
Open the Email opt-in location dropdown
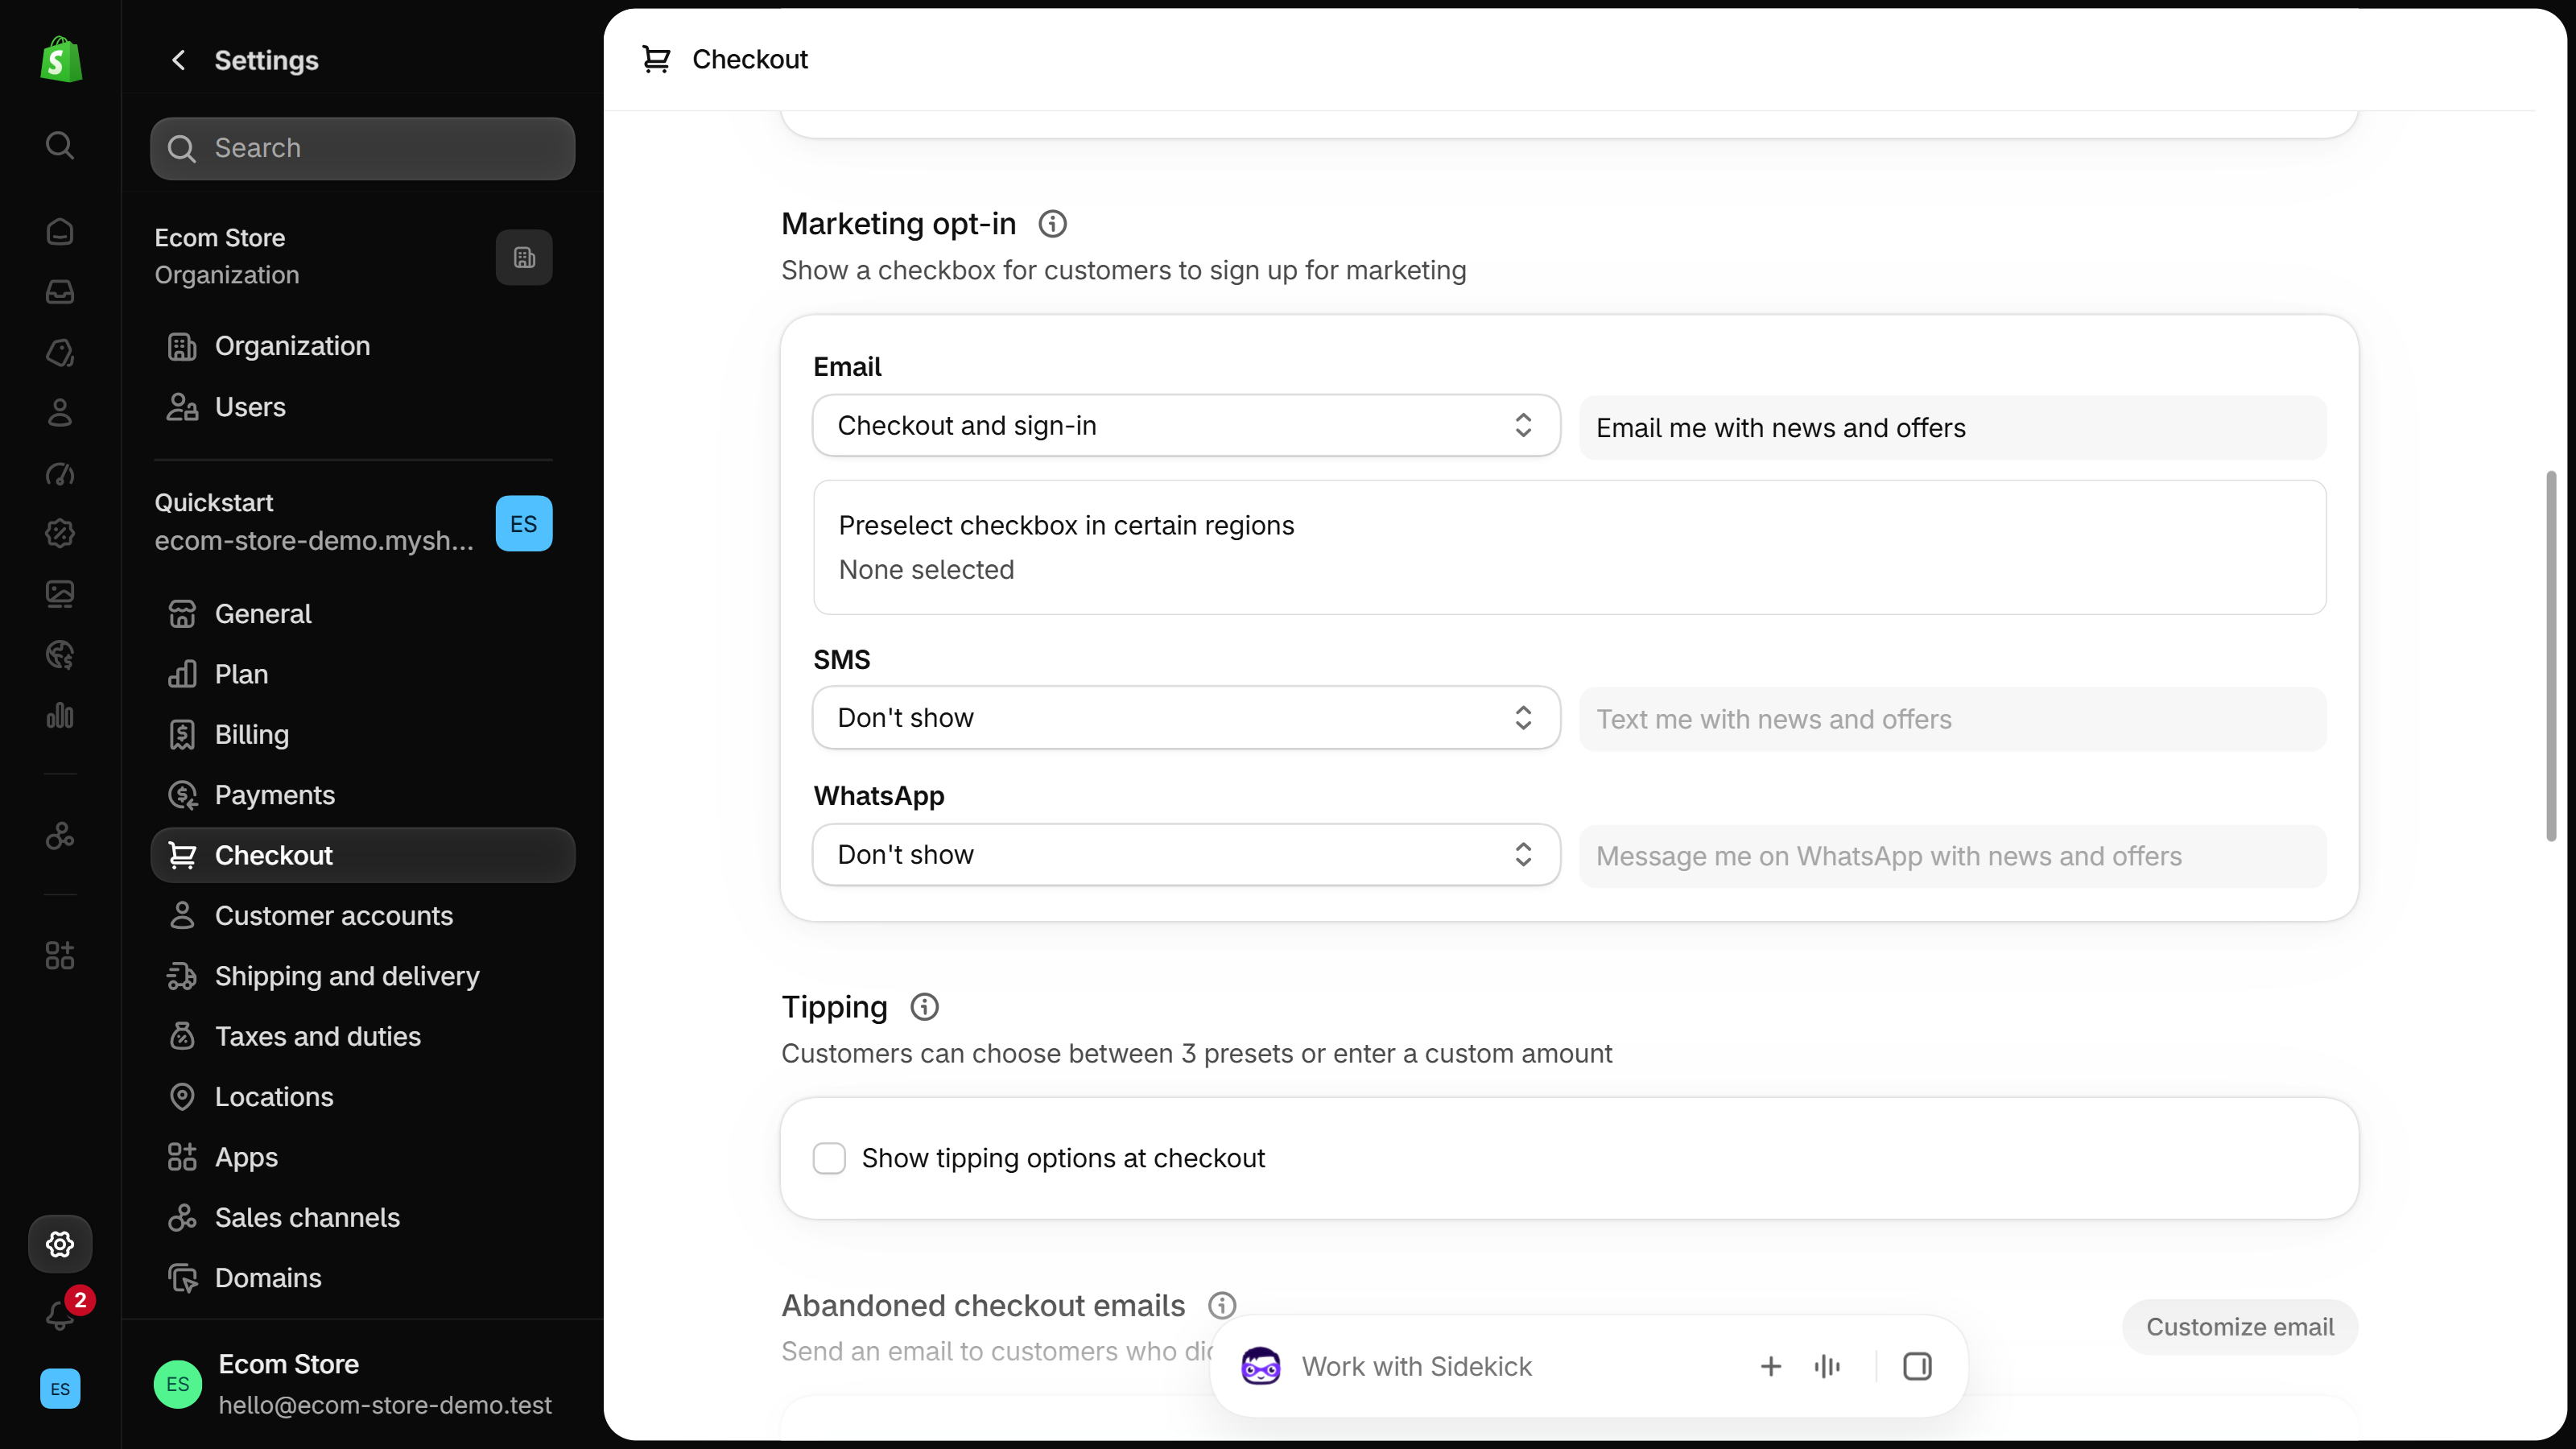coord(1186,426)
